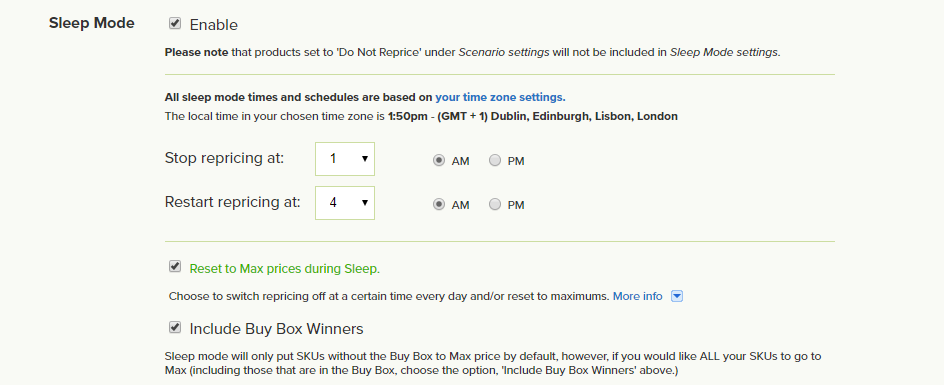Open the Restart repricing hour dropdown
Image resolution: width=944 pixels, height=385 pixels.
pos(345,202)
